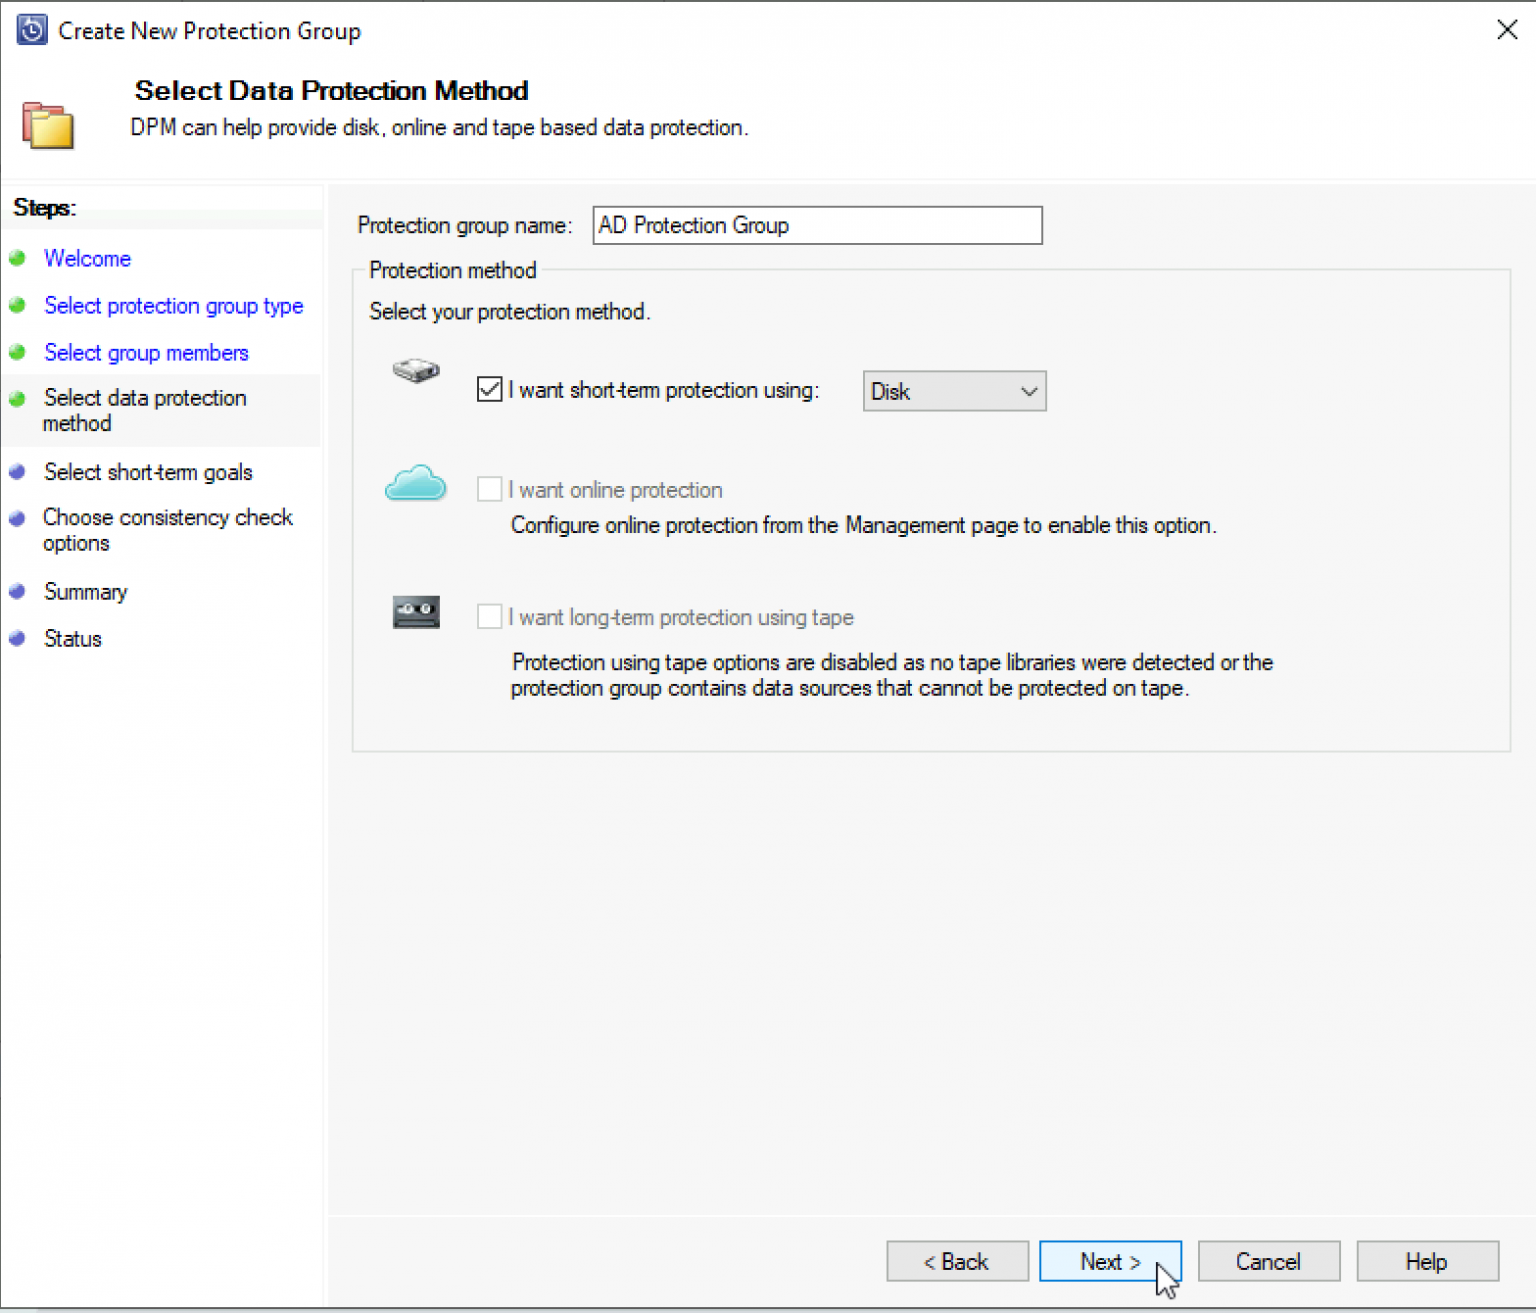Click inside the Protection group name field

[816, 225]
